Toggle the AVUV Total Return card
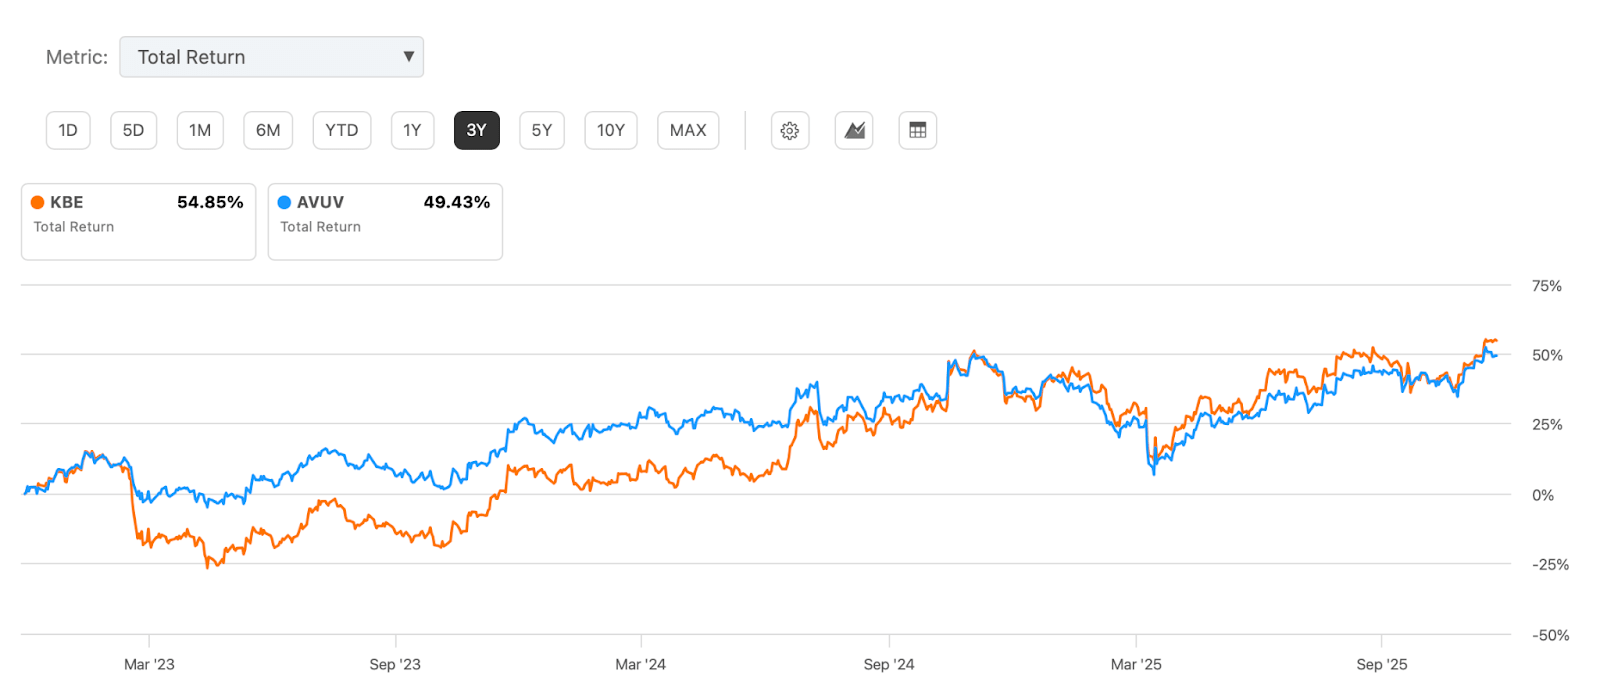Image resolution: width=1600 pixels, height=700 pixels. tap(385, 221)
